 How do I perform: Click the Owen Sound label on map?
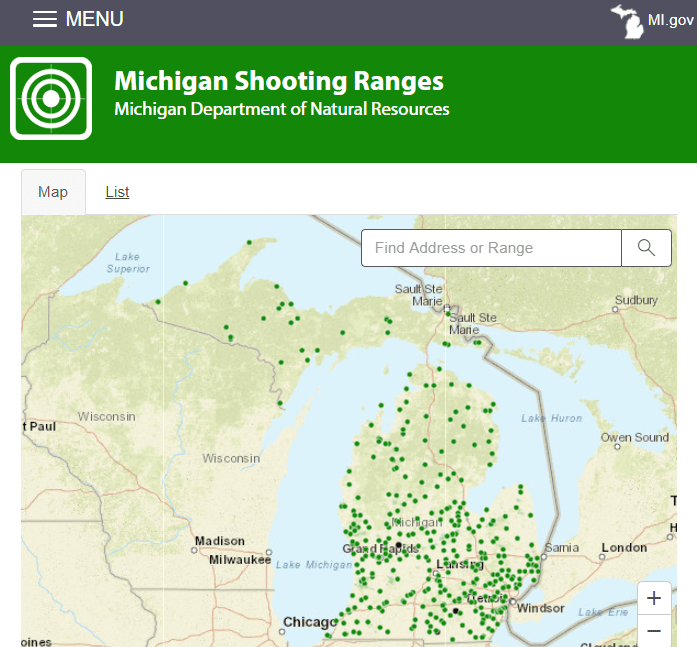click(635, 437)
